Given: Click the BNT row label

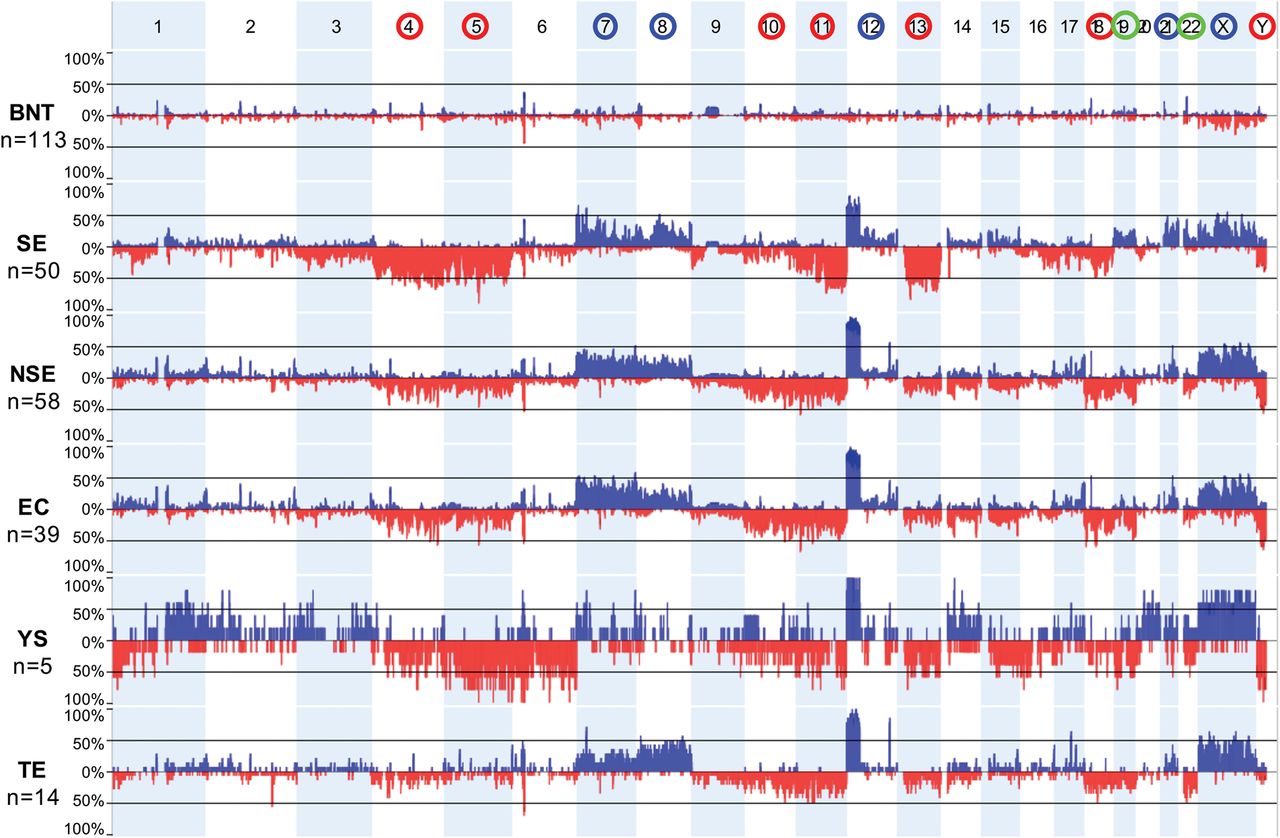Looking at the screenshot, I should tap(32, 114).
